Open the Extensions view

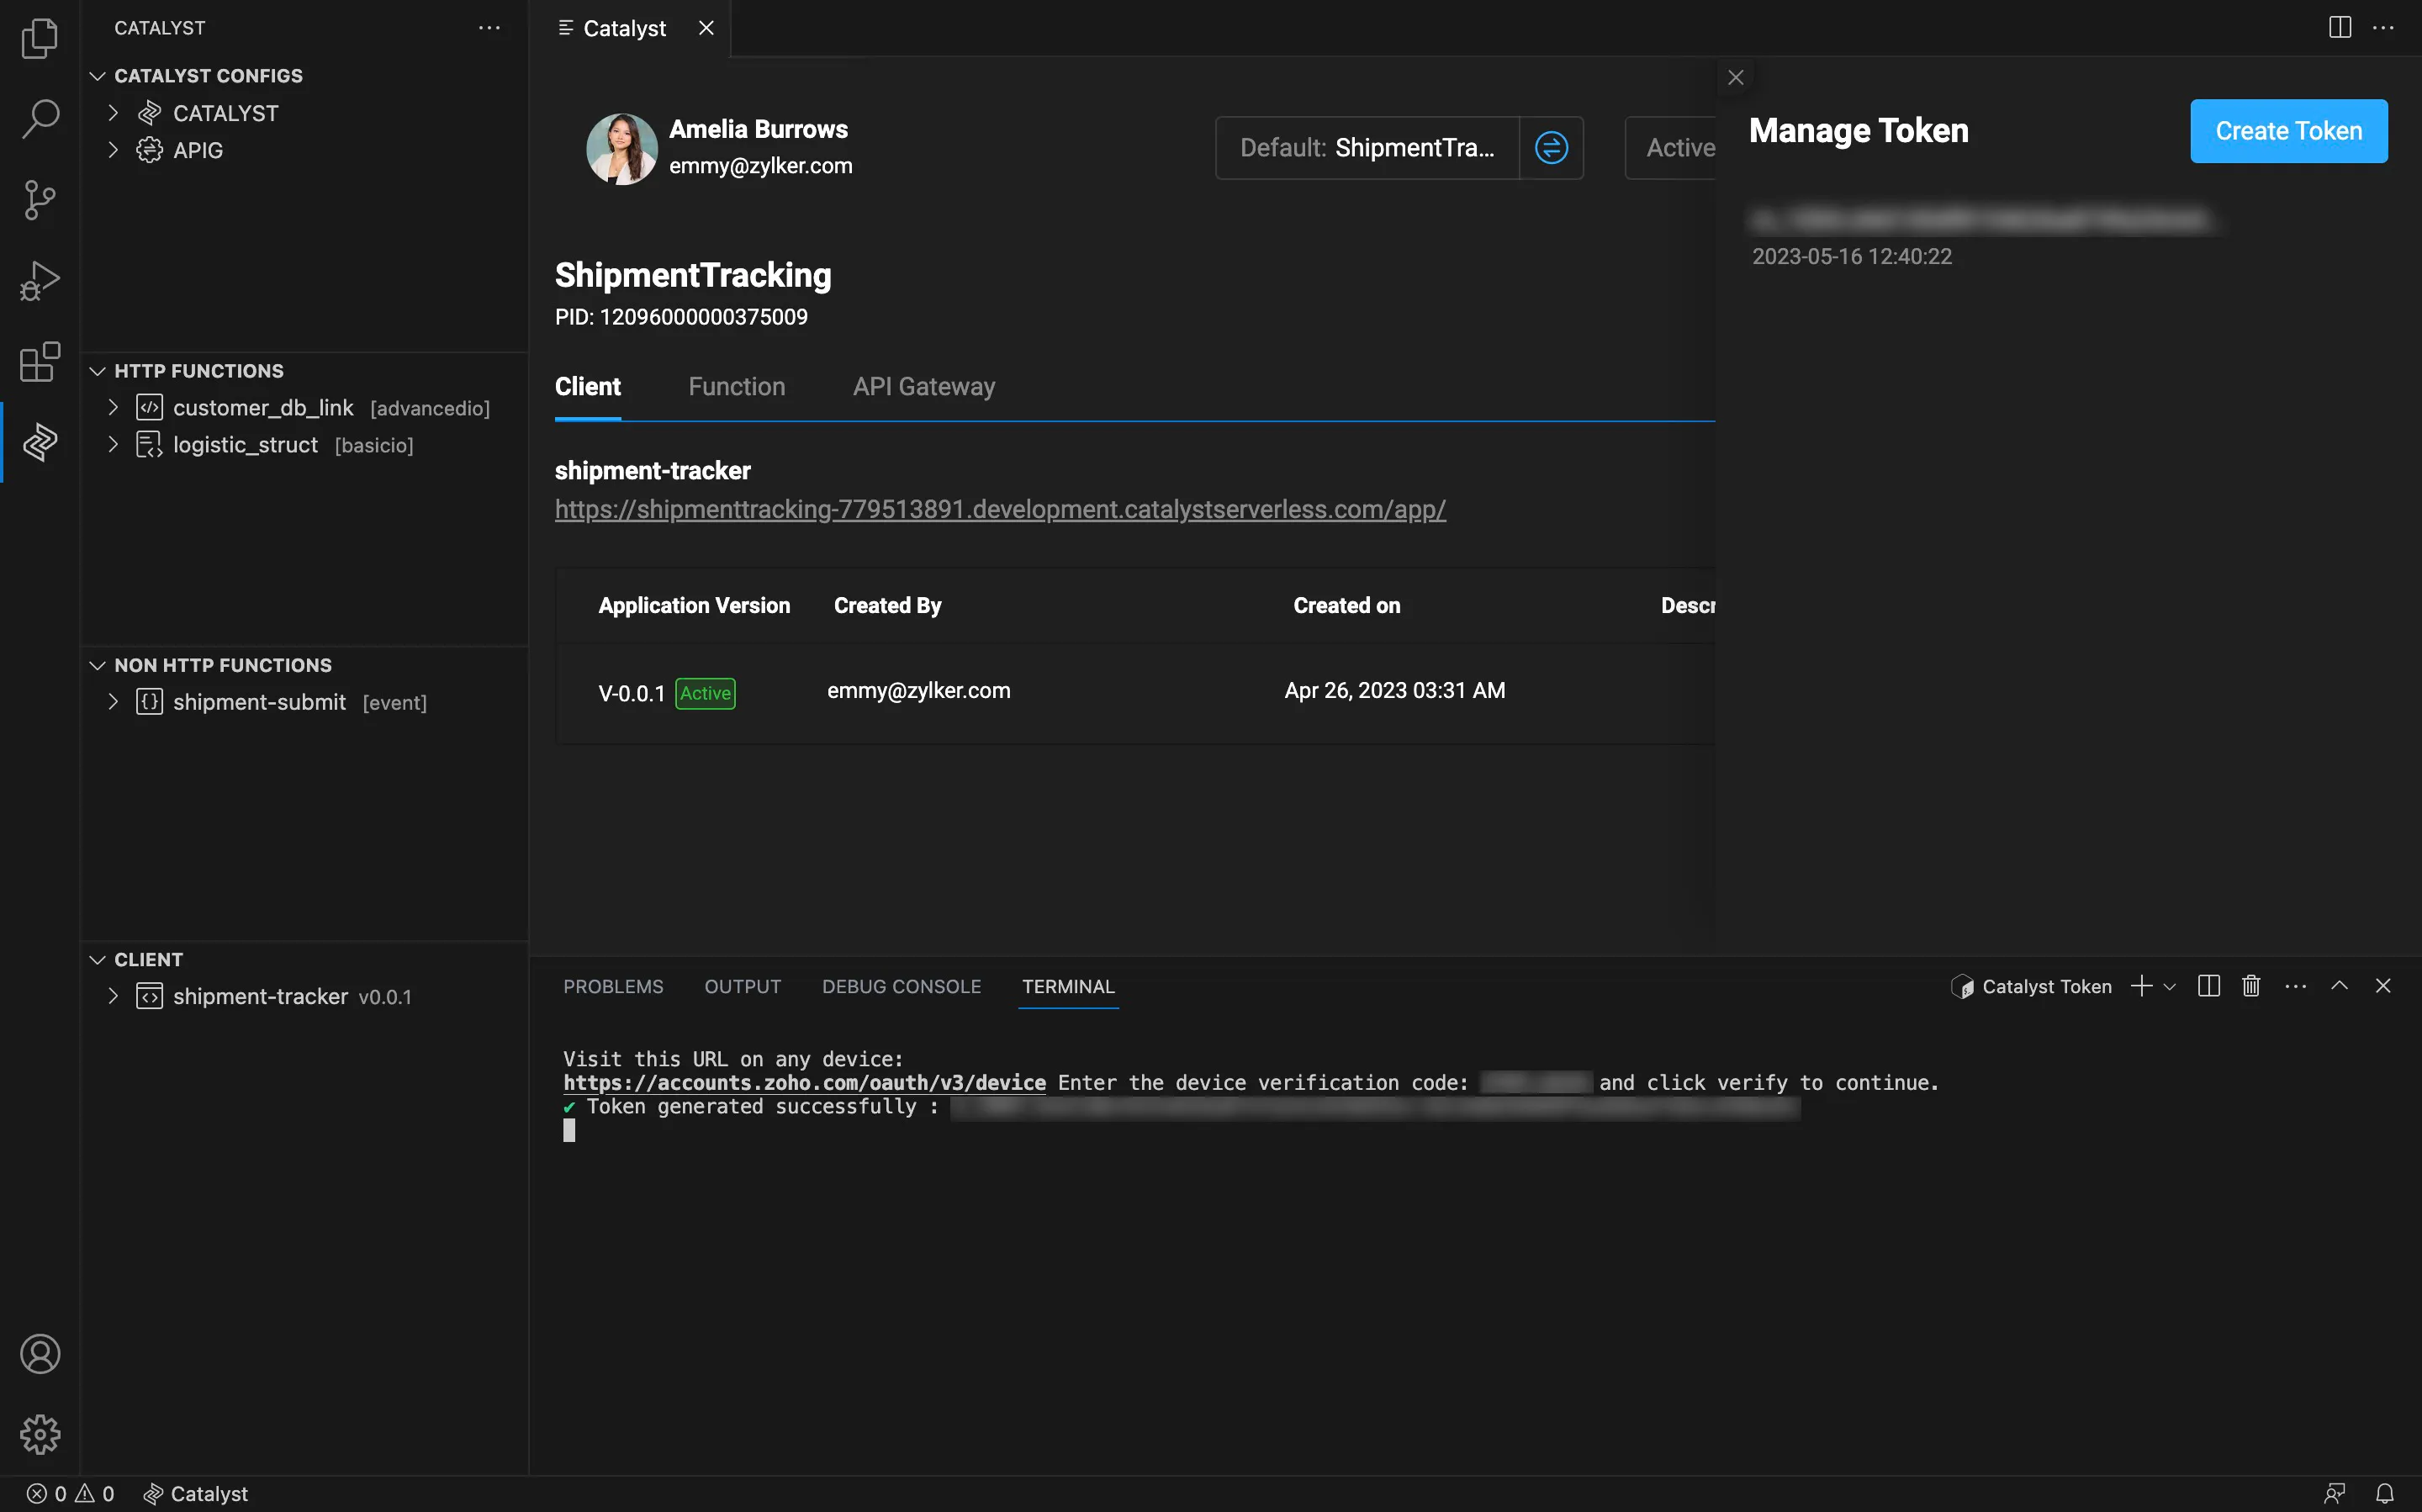click(x=40, y=362)
